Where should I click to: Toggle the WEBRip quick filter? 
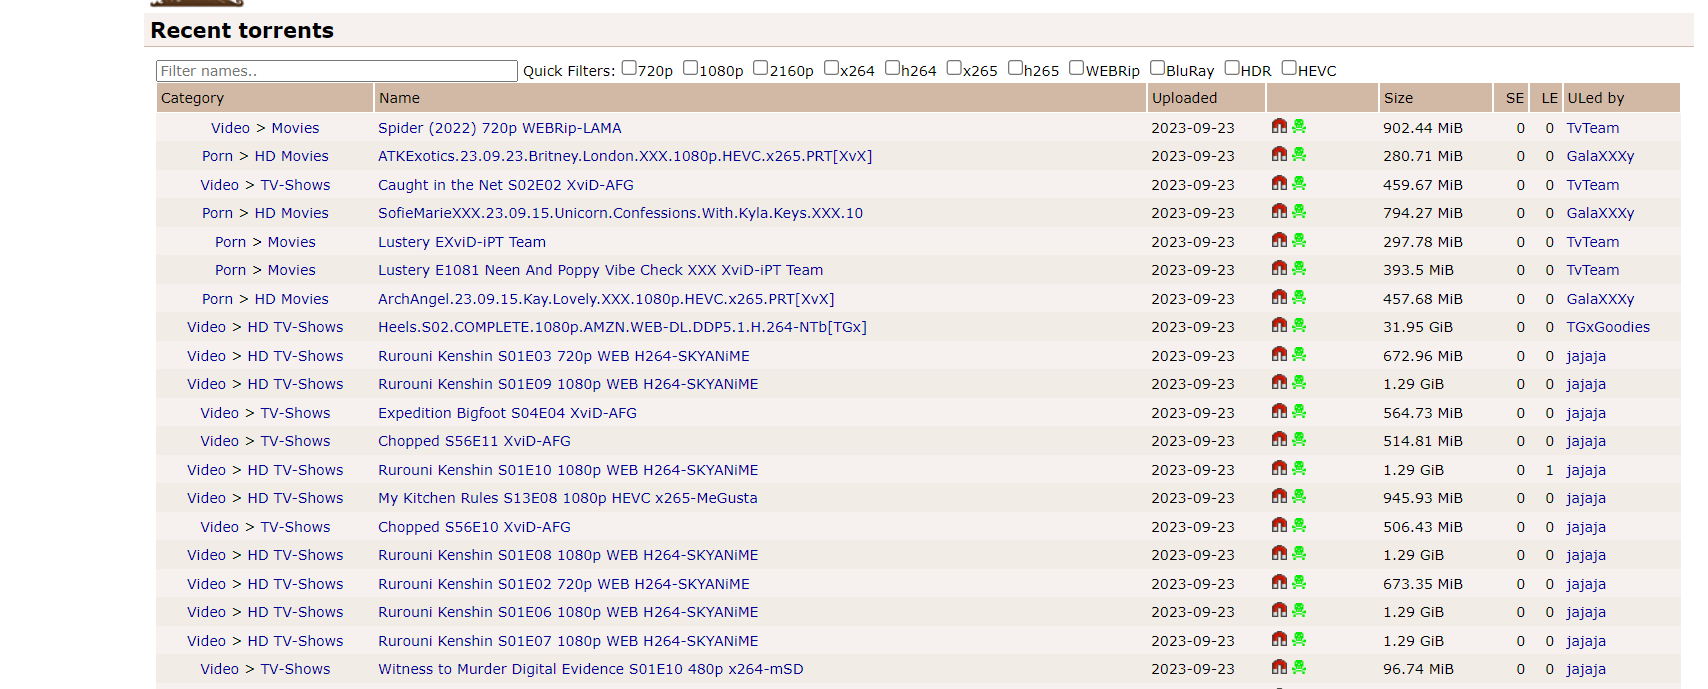(x=1076, y=68)
